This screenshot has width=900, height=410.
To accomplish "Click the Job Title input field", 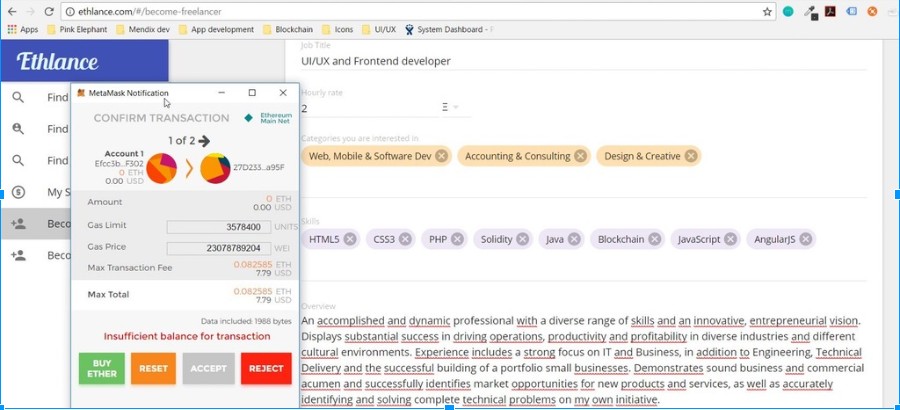I will [x=583, y=61].
